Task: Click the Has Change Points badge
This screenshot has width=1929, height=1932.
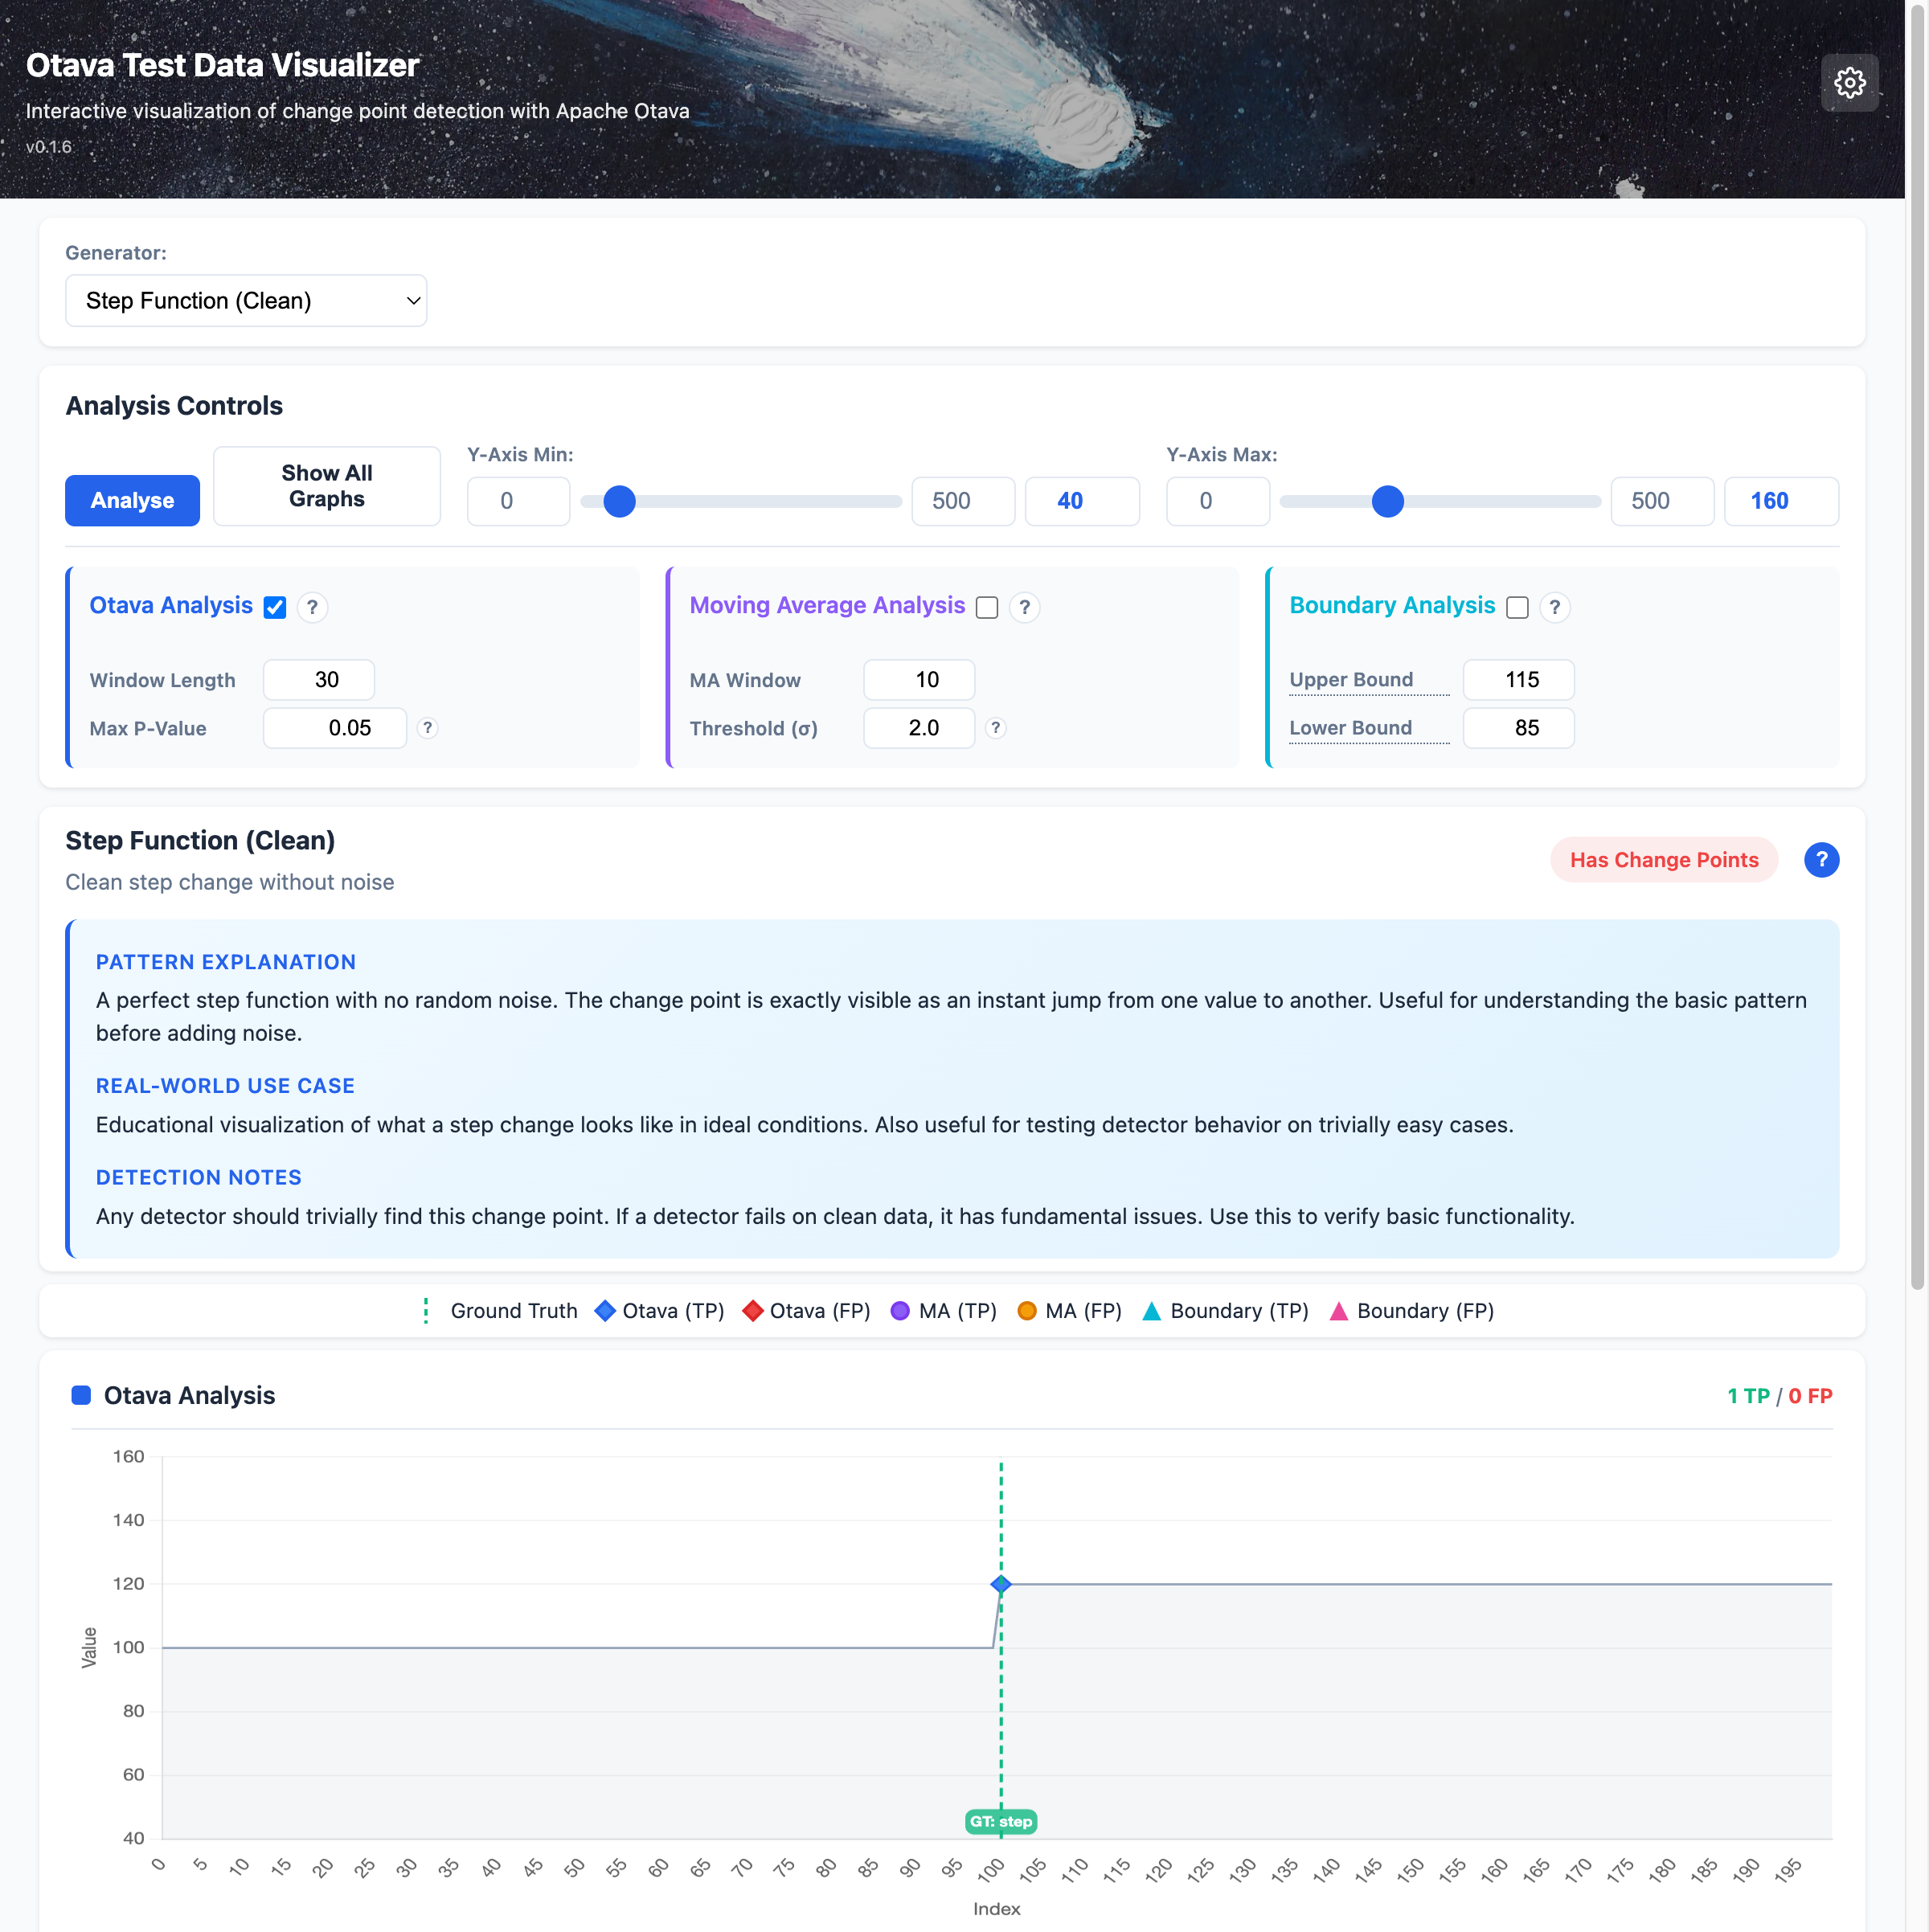Action: (1663, 860)
